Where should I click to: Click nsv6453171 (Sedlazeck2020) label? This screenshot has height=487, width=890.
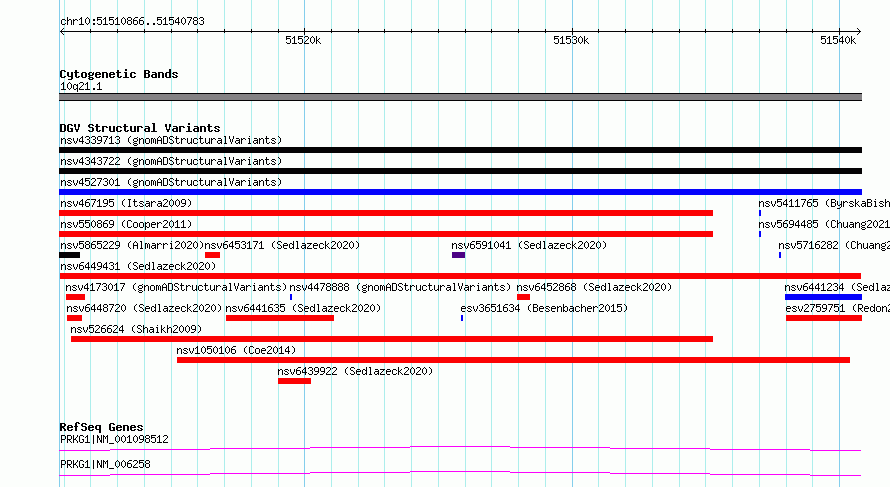point(282,245)
